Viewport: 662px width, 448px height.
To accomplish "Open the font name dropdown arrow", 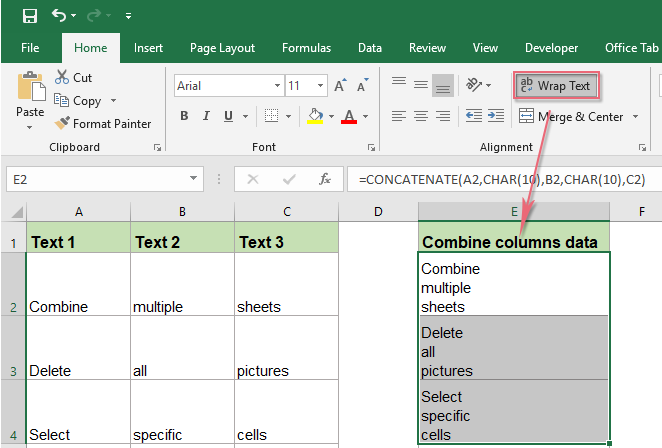I will click(277, 86).
